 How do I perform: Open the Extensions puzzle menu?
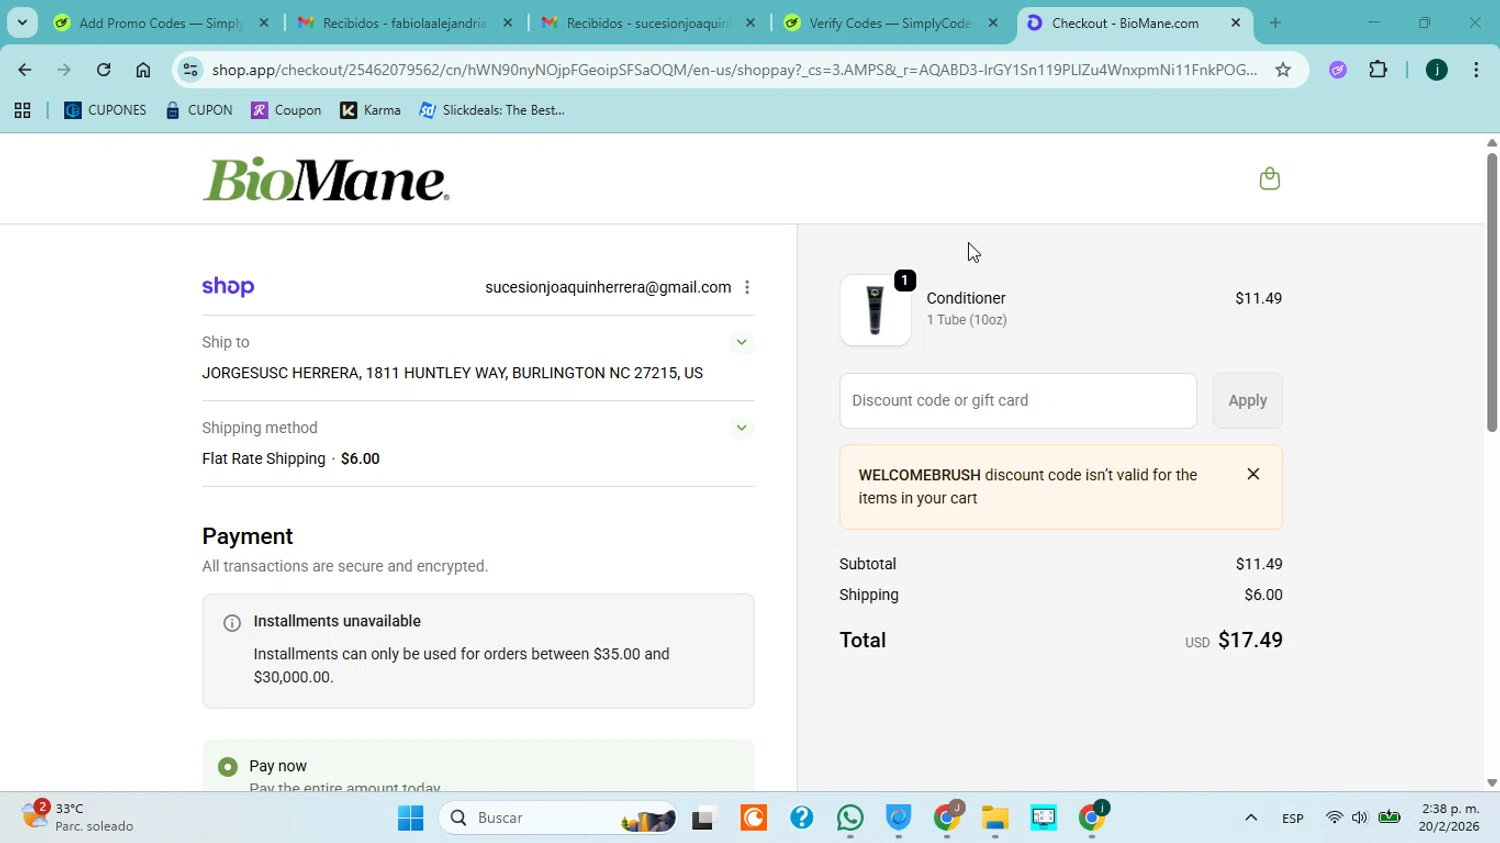(x=1378, y=70)
